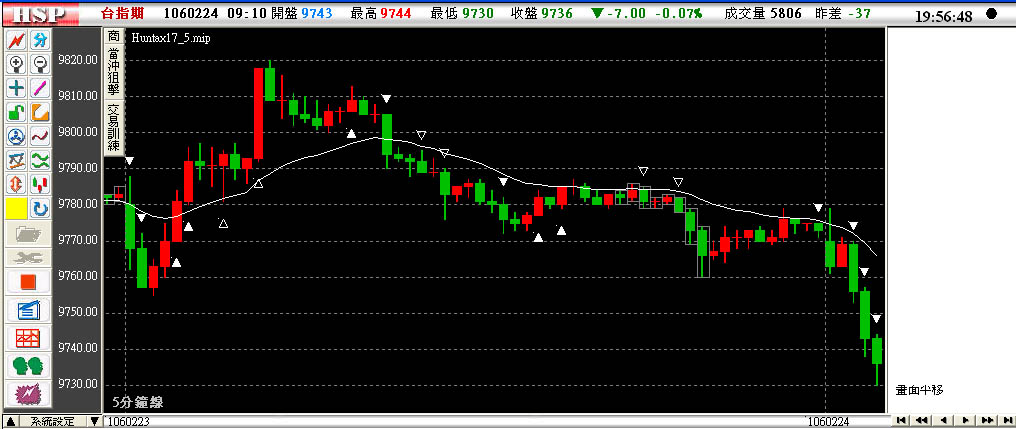Select the magenta line drawing tool
The height and width of the screenshot is (429, 1016).
point(40,88)
